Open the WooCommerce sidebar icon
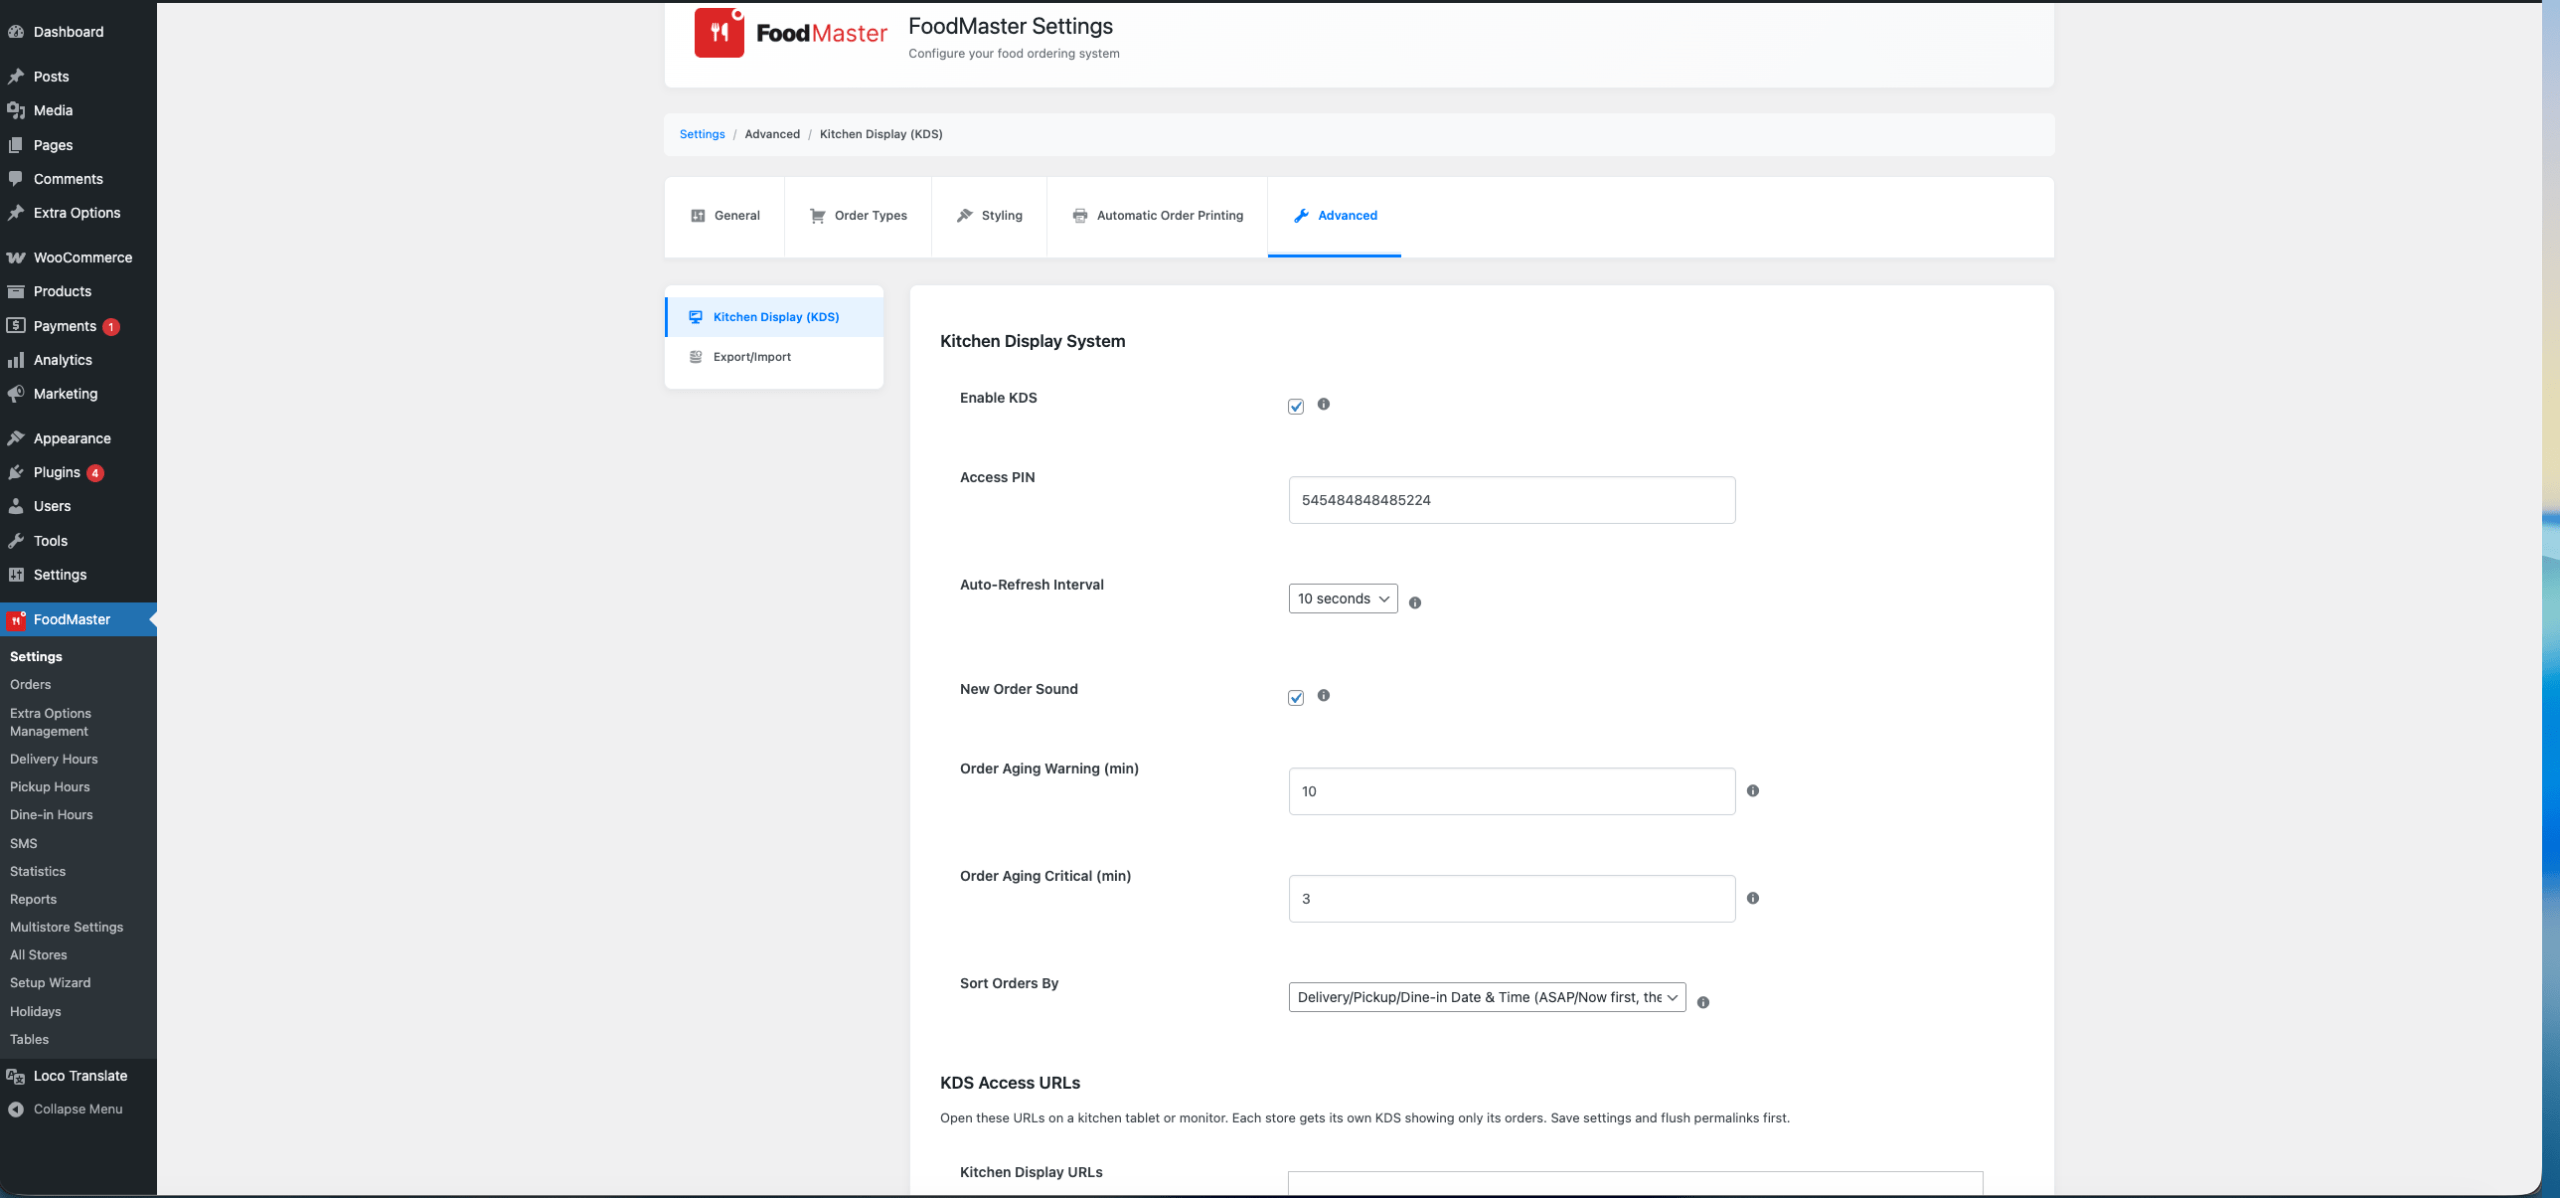The image size is (2560, 1198). (16, 257)
